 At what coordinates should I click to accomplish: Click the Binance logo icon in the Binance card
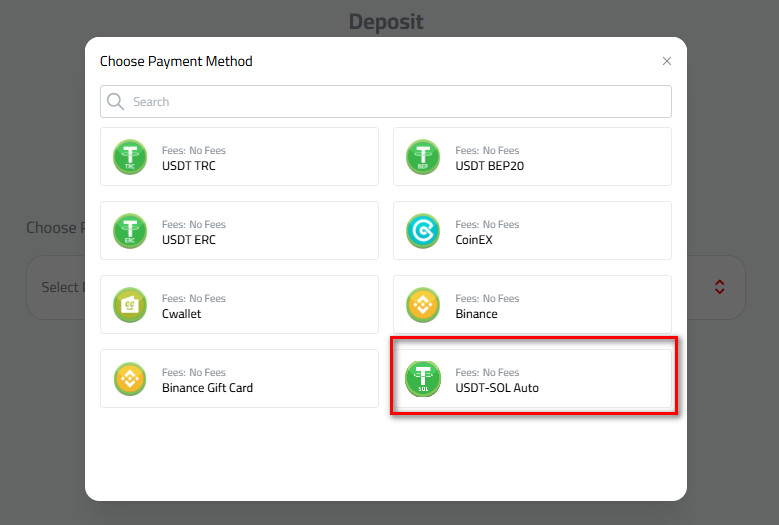click(423, 305)
